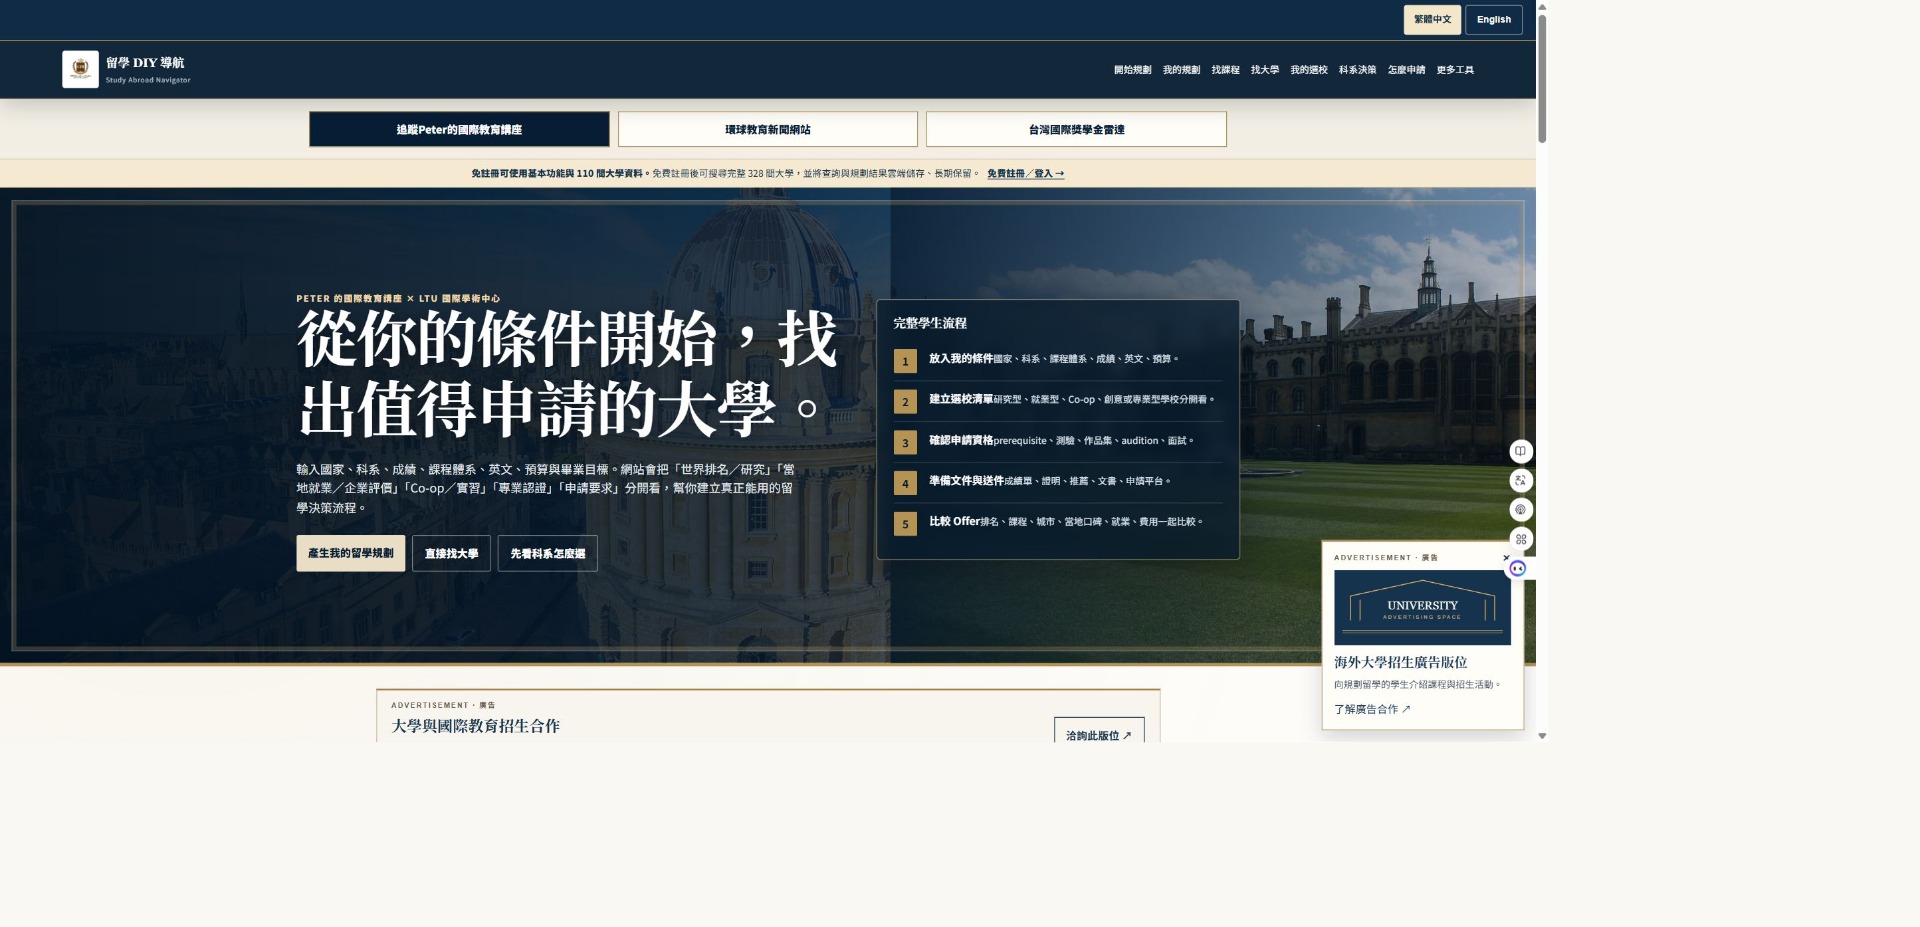Open the four-squares apps floating icon
Image resolution: width=1920 pixels, height=927 pixels.
point(1520,539)
